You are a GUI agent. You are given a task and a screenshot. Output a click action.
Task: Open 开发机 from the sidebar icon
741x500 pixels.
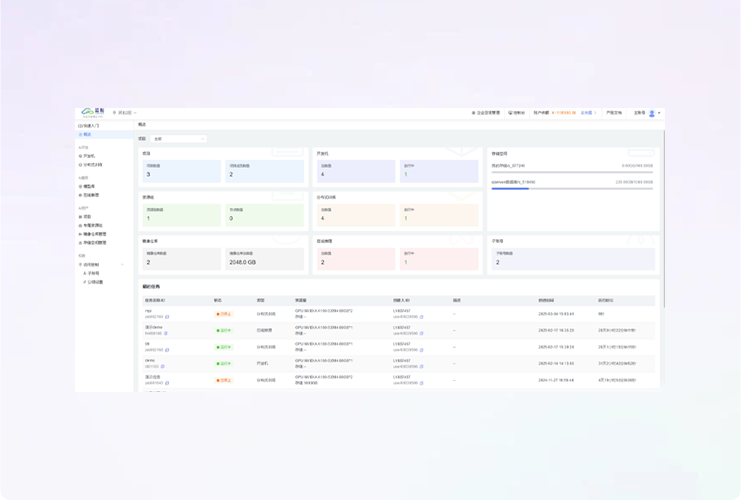80,156
